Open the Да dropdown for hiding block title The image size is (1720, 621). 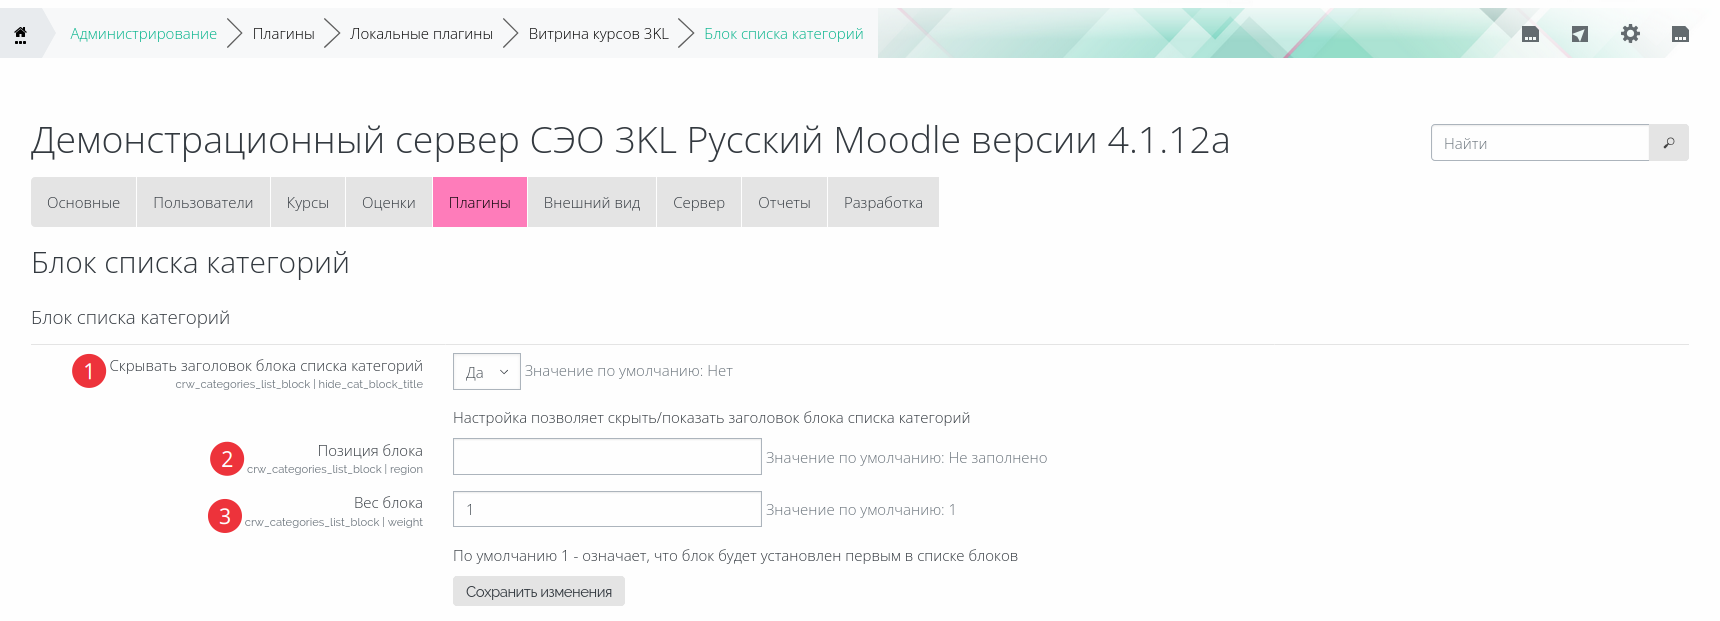coord(487,372)
